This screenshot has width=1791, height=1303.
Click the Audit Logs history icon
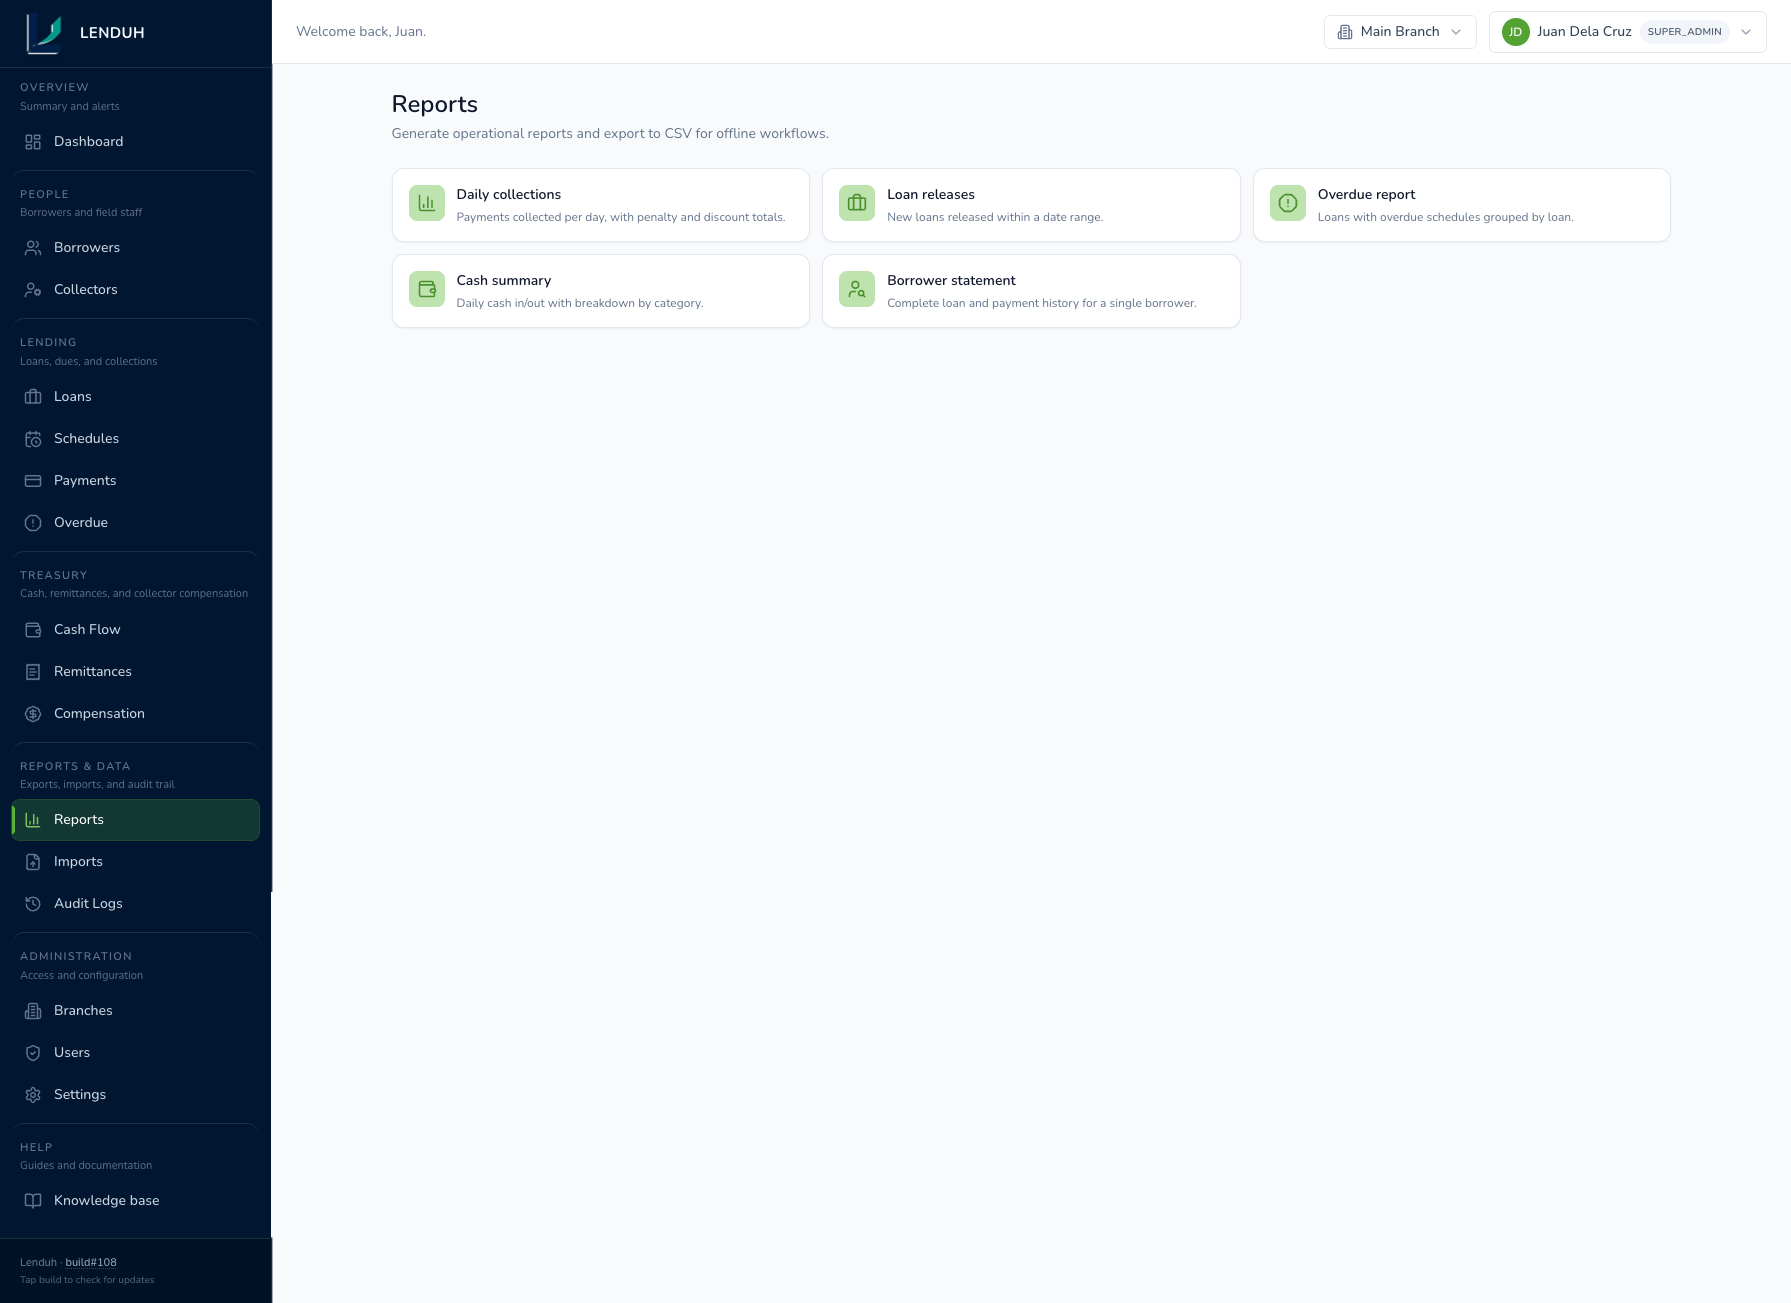[33, 904]
